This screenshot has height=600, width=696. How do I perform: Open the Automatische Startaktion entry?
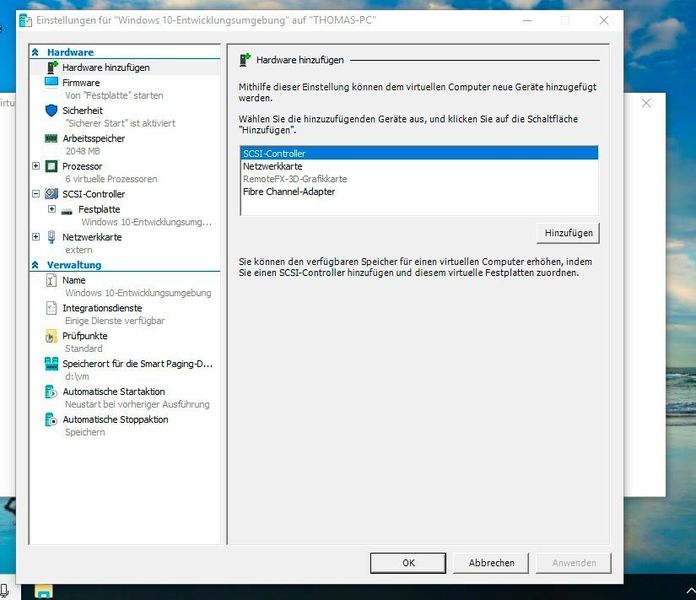pyautogui.click(x=114, y=391)
